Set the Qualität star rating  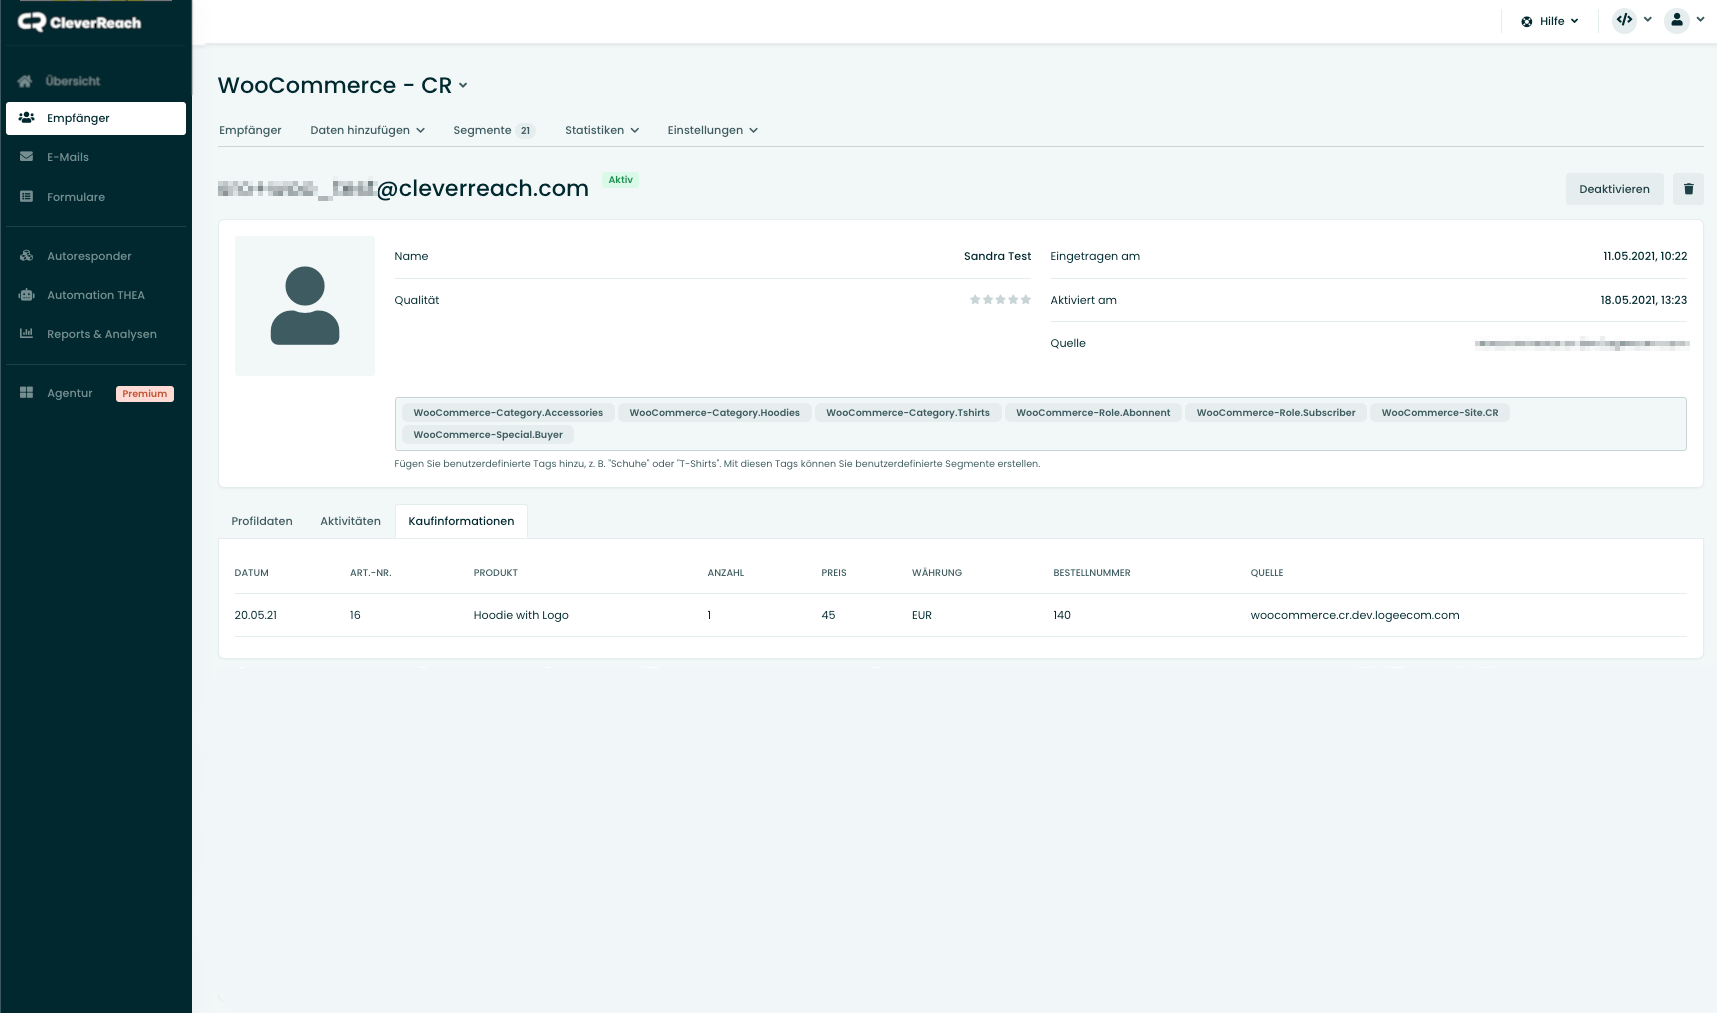1000,300
